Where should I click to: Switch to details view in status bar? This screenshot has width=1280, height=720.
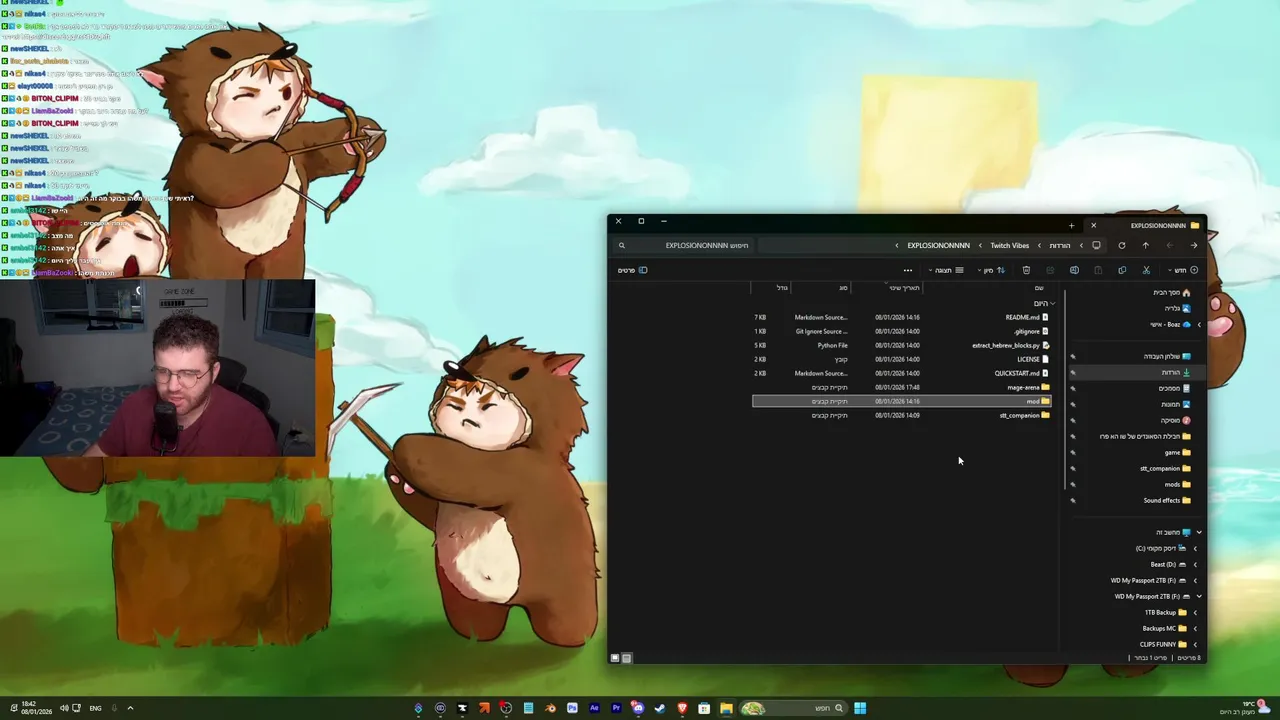pos(627,658)
